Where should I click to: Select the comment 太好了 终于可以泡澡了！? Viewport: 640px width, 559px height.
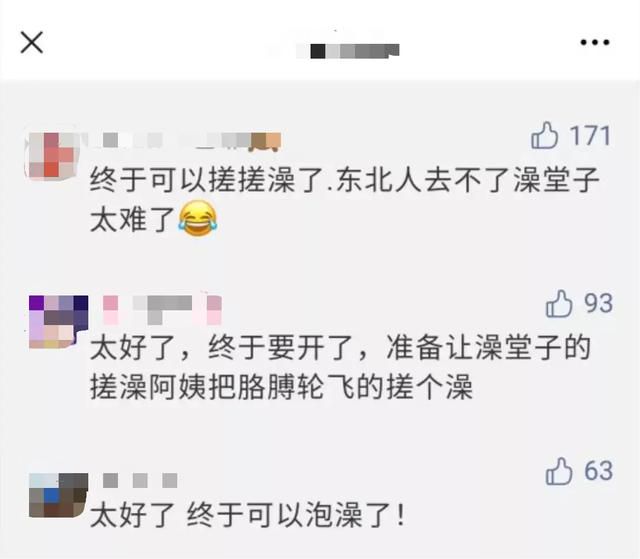coord(248,515)
